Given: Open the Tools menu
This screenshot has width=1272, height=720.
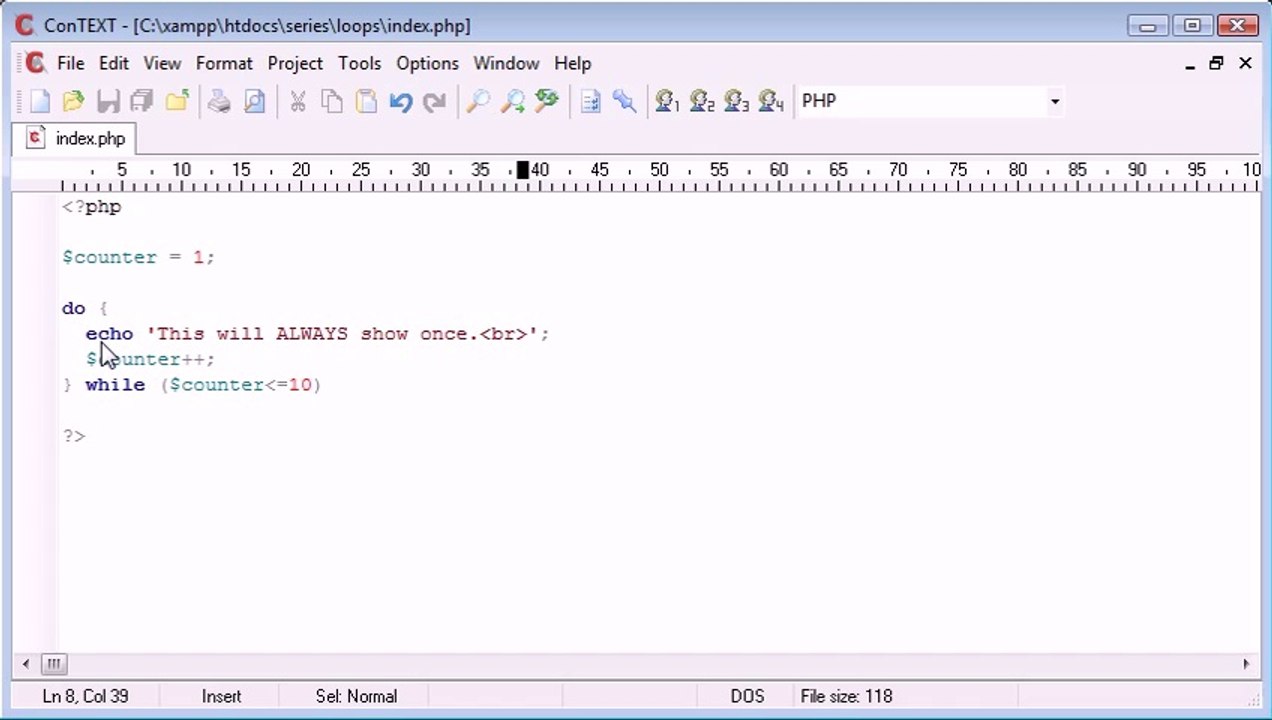Looking at the screenshot, I should coord(359,63).
